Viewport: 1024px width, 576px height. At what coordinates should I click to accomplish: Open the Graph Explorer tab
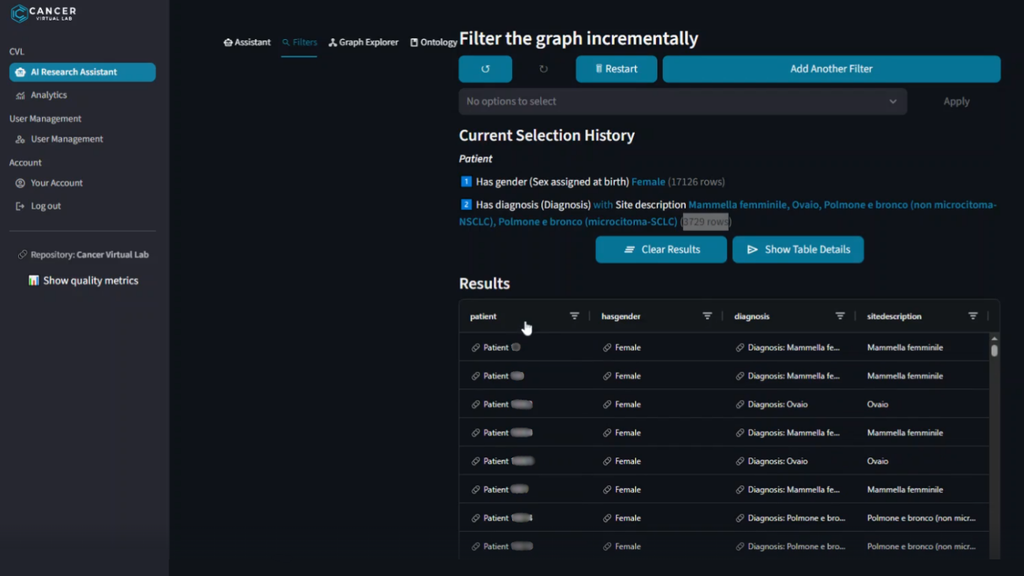pos(363,43)
